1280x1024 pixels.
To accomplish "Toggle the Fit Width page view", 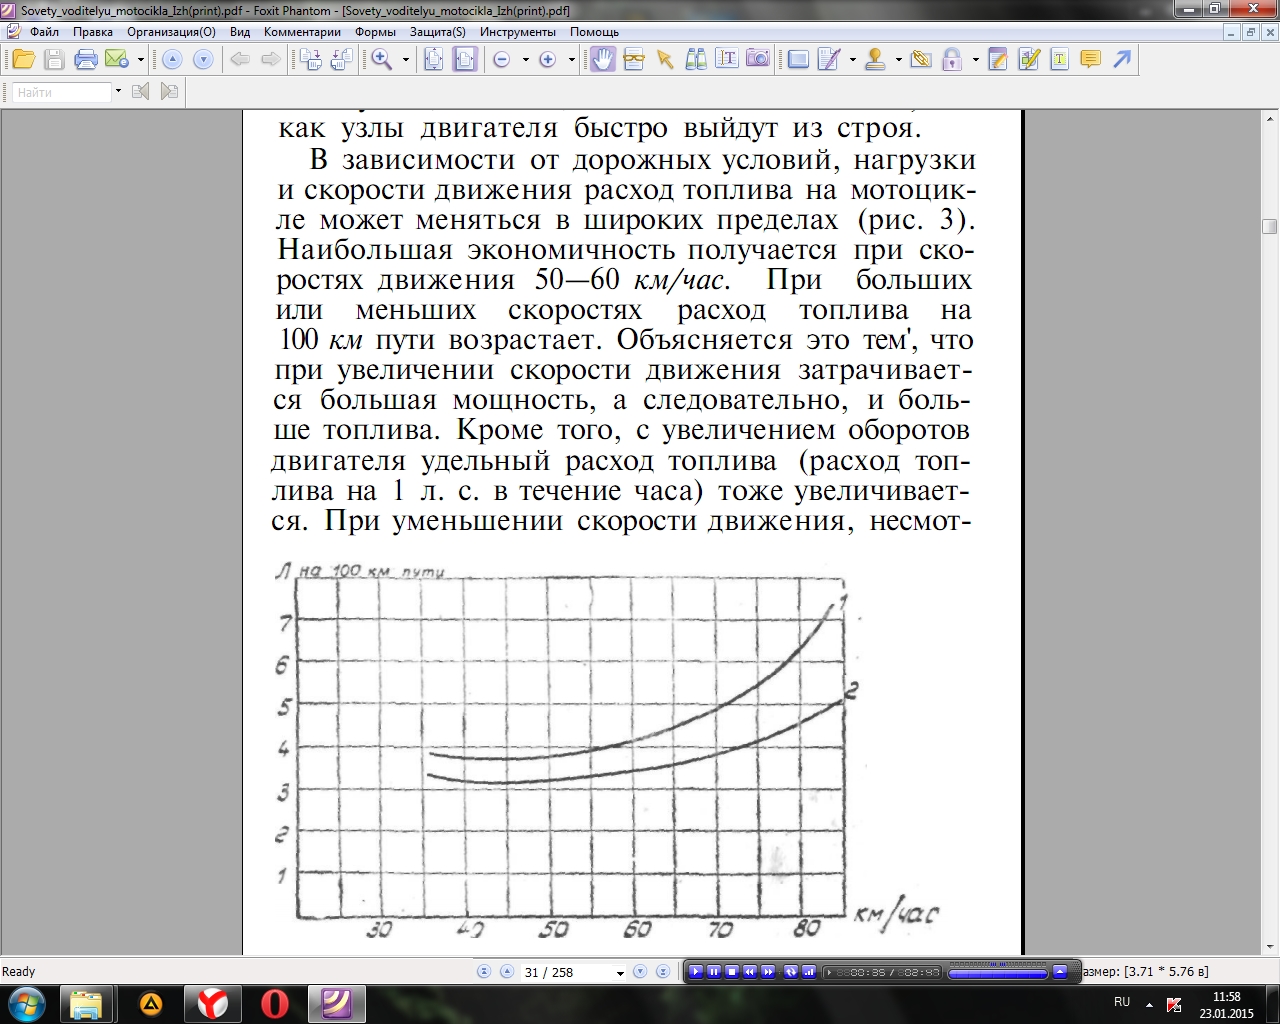I will (x=465, y=60).
